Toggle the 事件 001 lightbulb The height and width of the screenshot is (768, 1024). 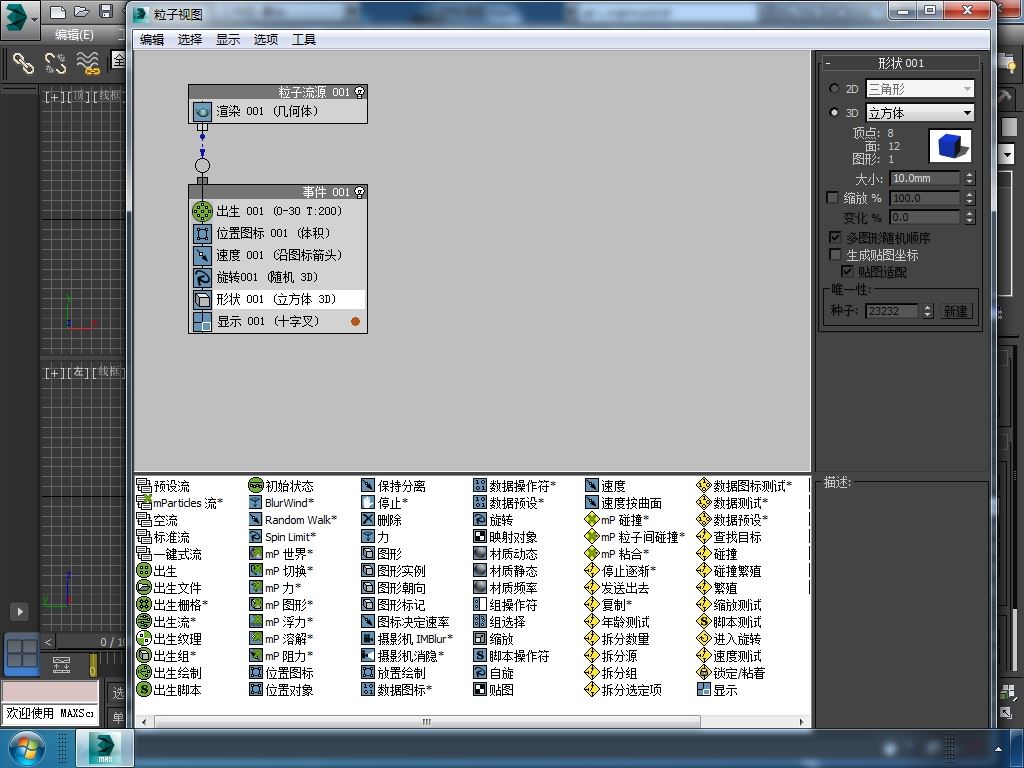point(359,192)
